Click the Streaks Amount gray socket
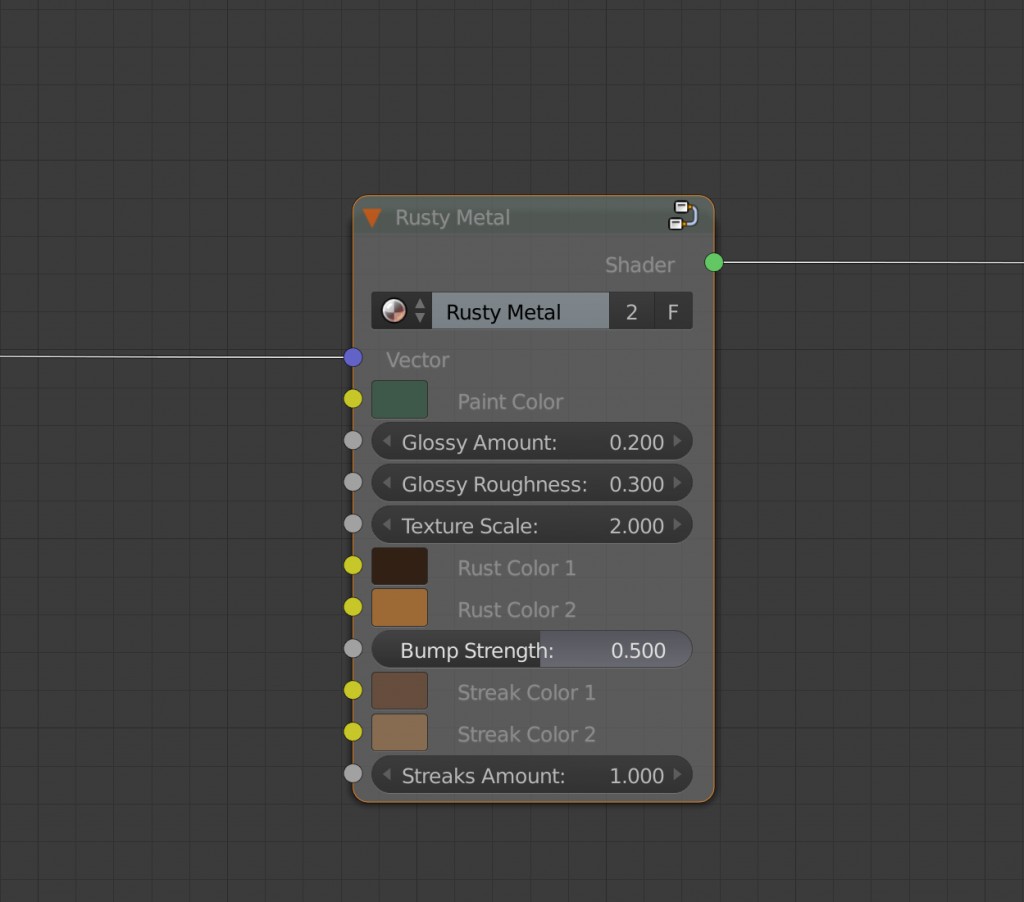This screenshot has height=902, width=1024. click(353, 773)
